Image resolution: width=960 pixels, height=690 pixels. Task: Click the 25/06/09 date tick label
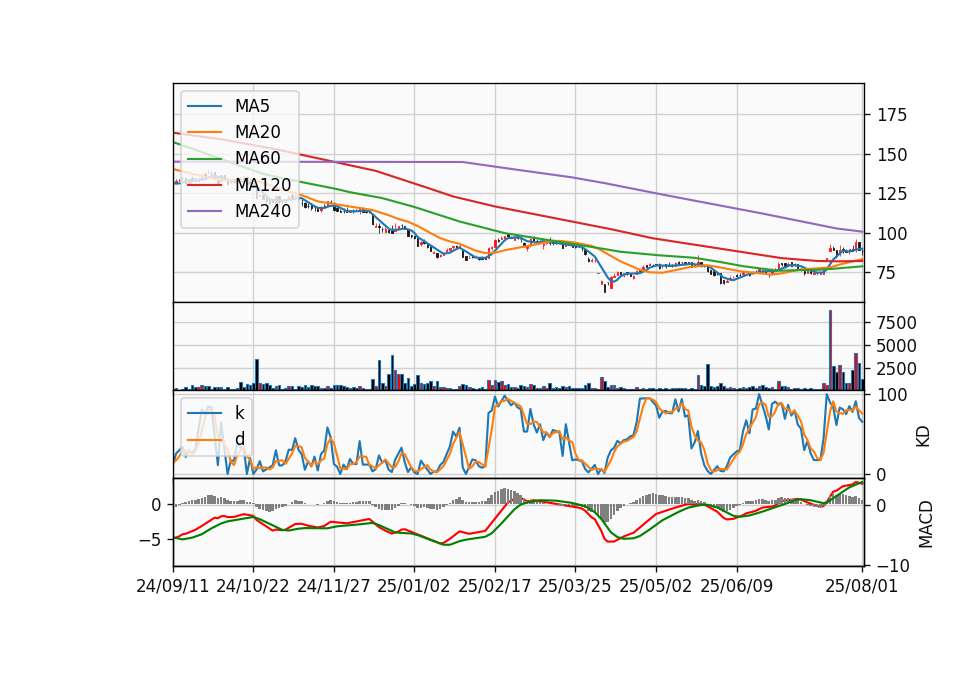[x=737, y=586]
